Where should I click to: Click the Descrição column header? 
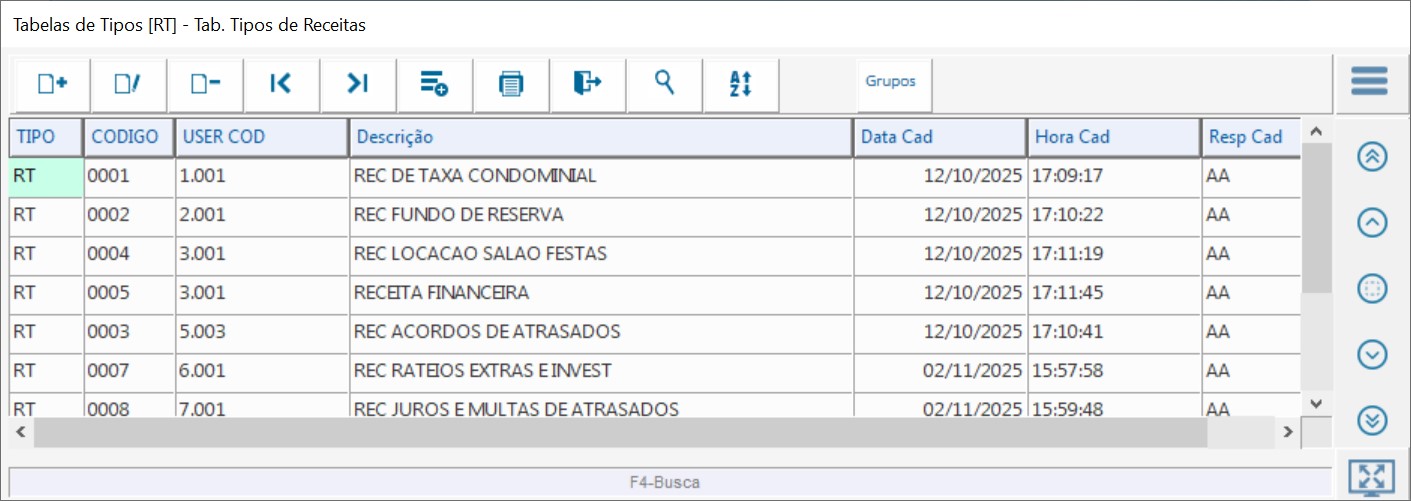[x=600, y=137]
